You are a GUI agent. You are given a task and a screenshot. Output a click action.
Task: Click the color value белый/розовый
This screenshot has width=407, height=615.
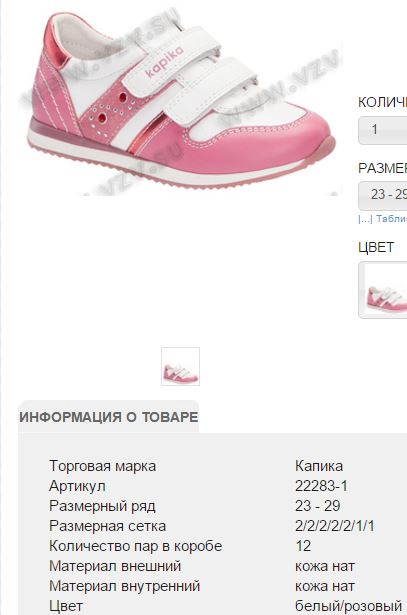[348, 606]
